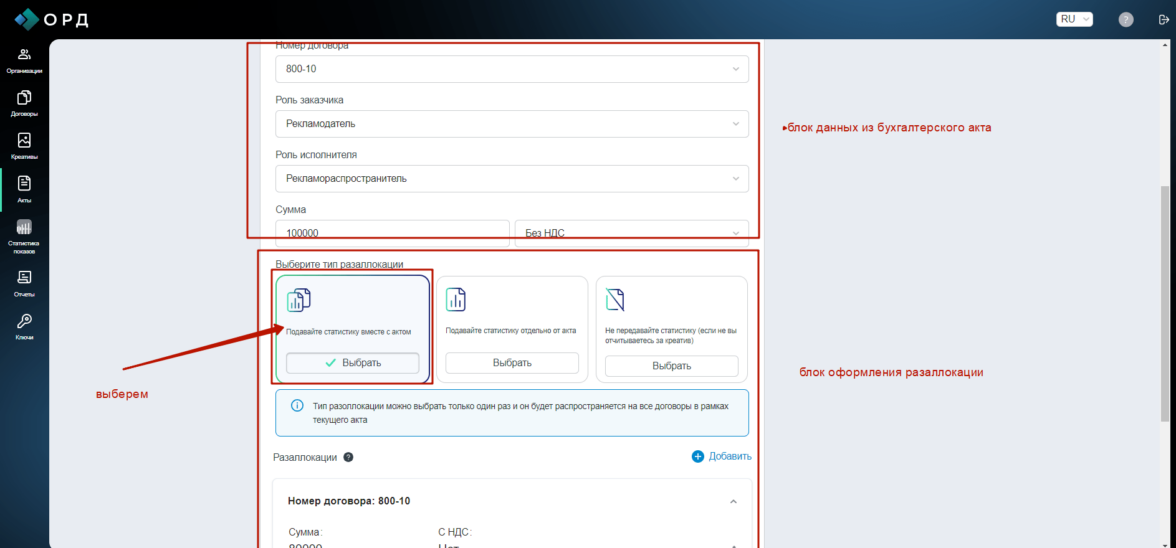Click the 'Разаллокации' section title
This screenshot has width=1176, height=548.
coord(305,457)
